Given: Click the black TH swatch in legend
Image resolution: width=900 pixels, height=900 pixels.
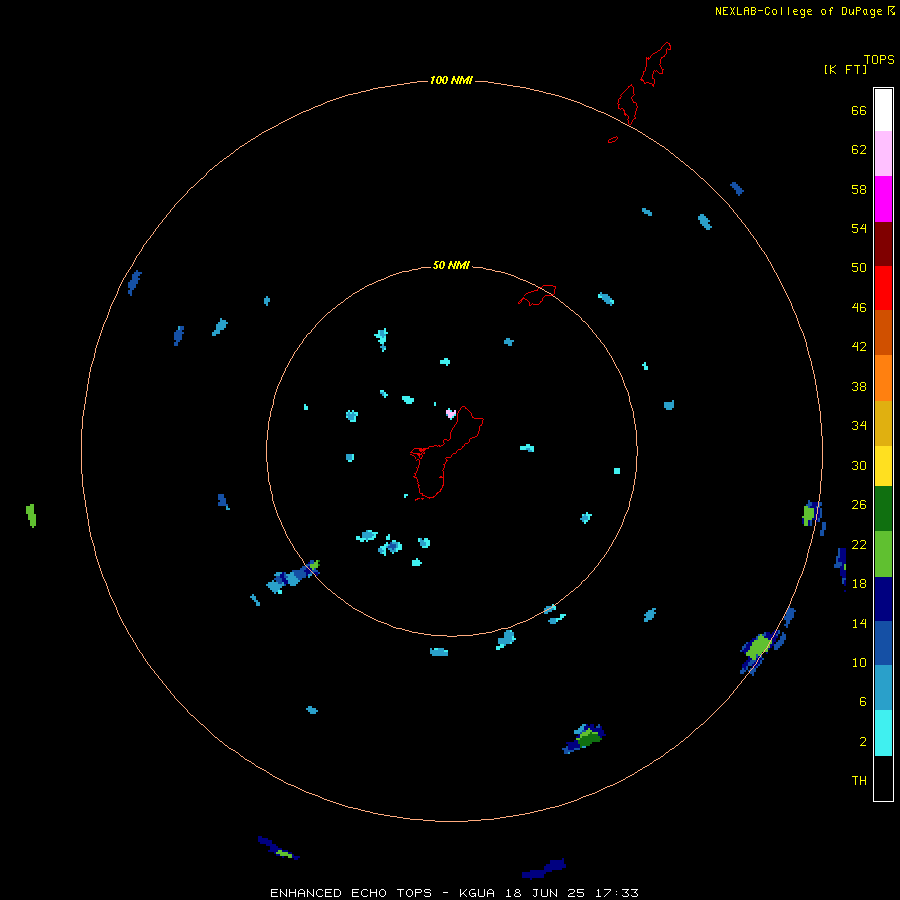Looking at the screenshot, I should pyautogui.click(x=883, y=778).
